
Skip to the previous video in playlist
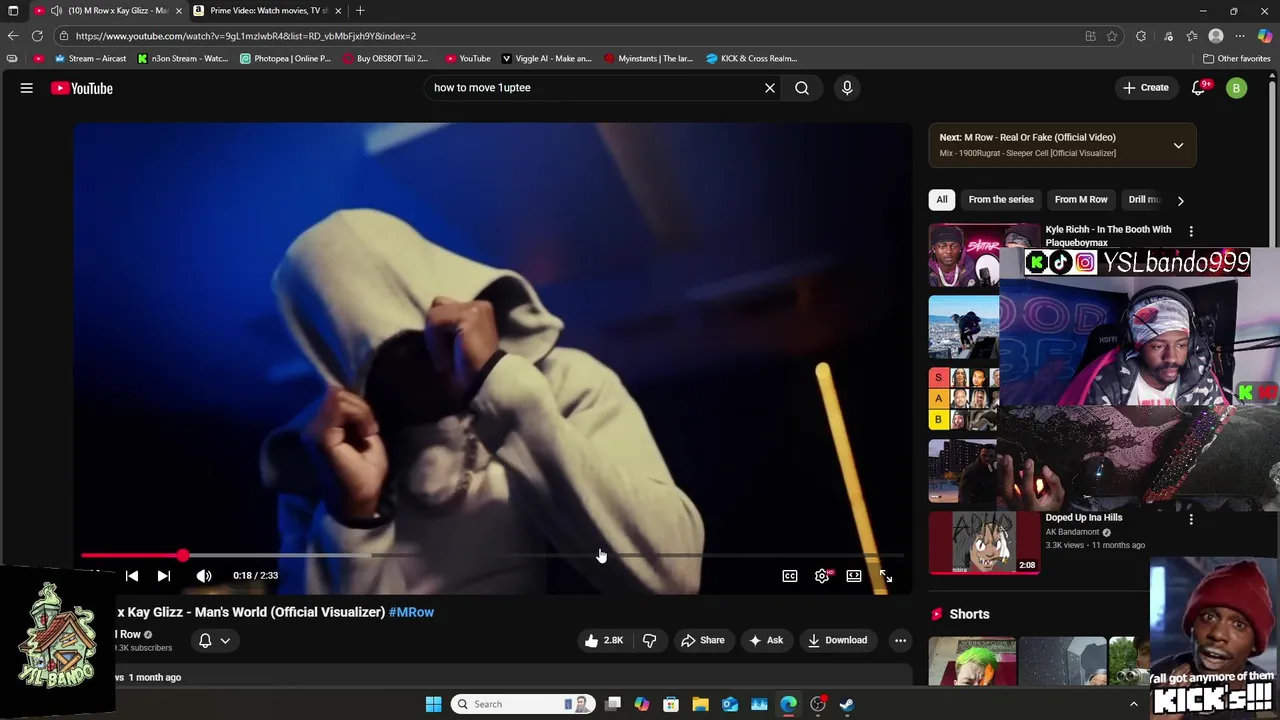coord(132,576)
